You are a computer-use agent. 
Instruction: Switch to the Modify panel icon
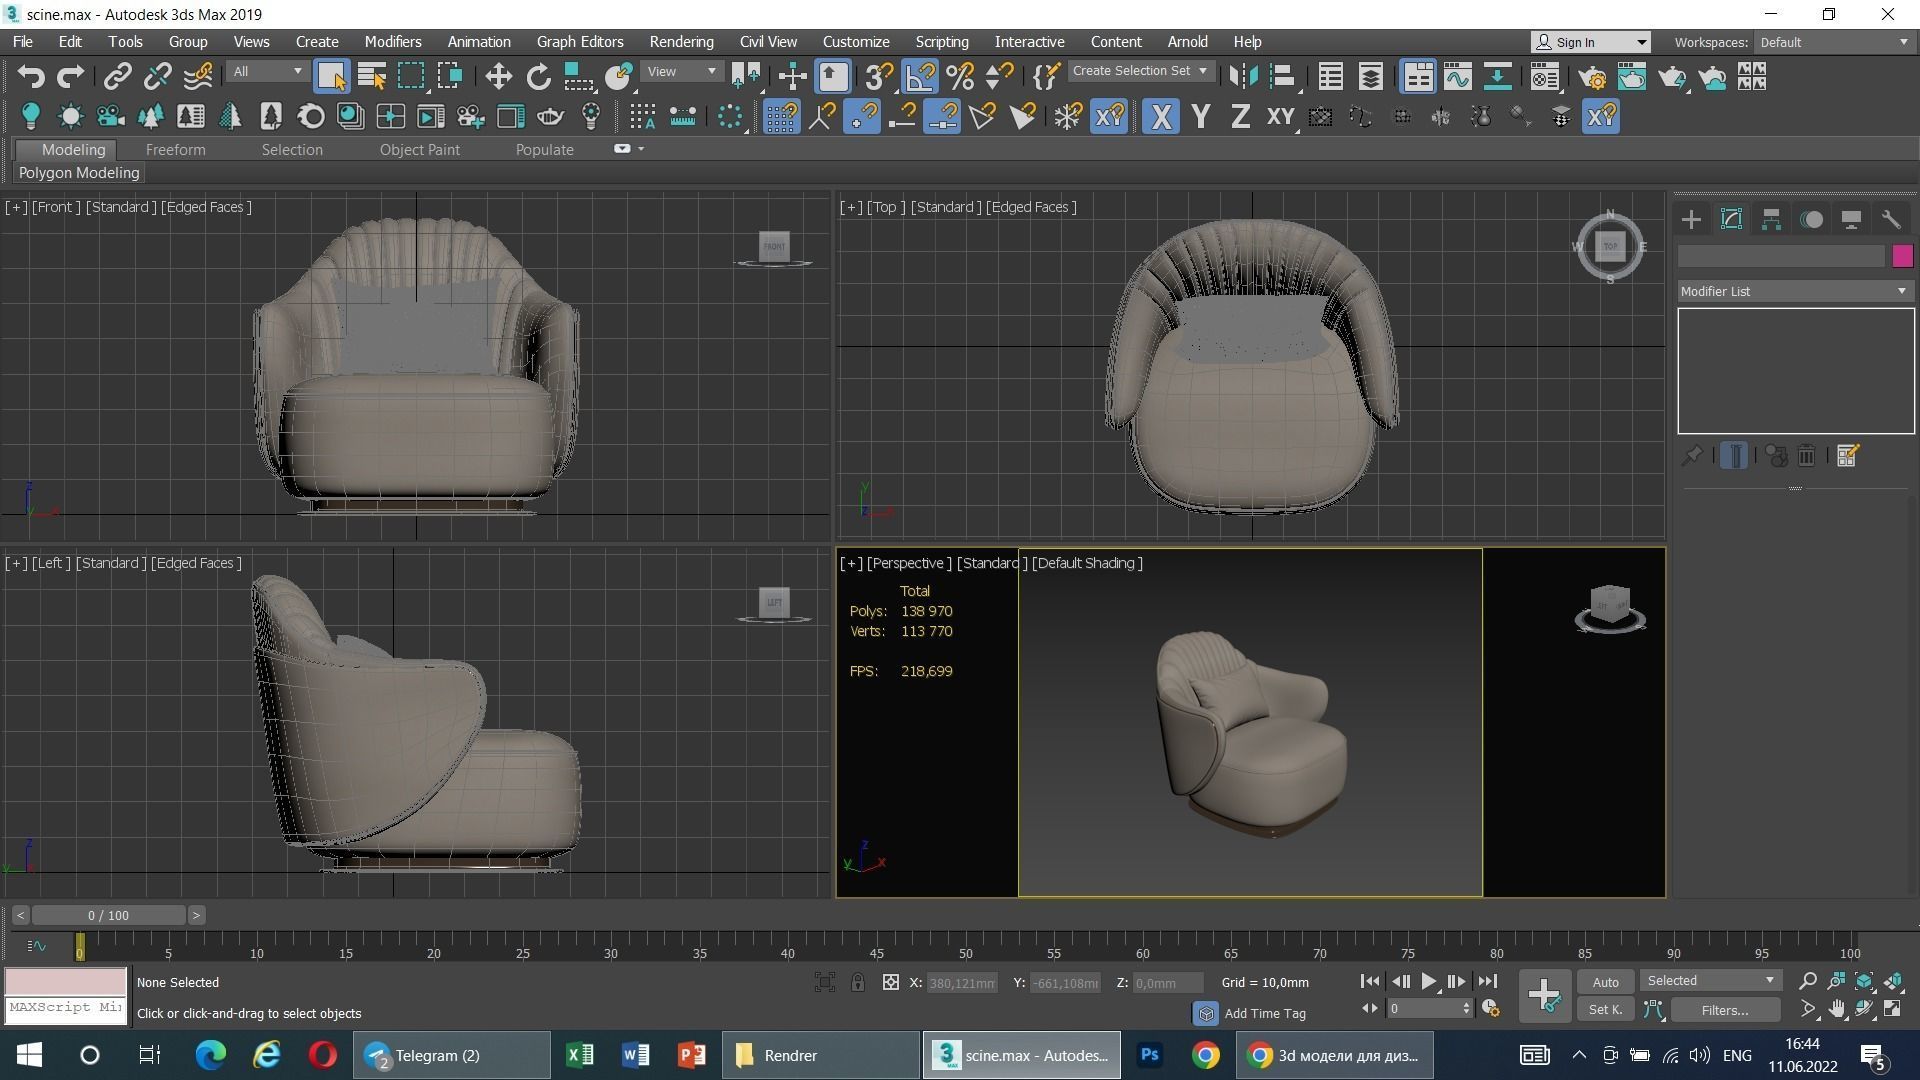[x=1731, y=220]
